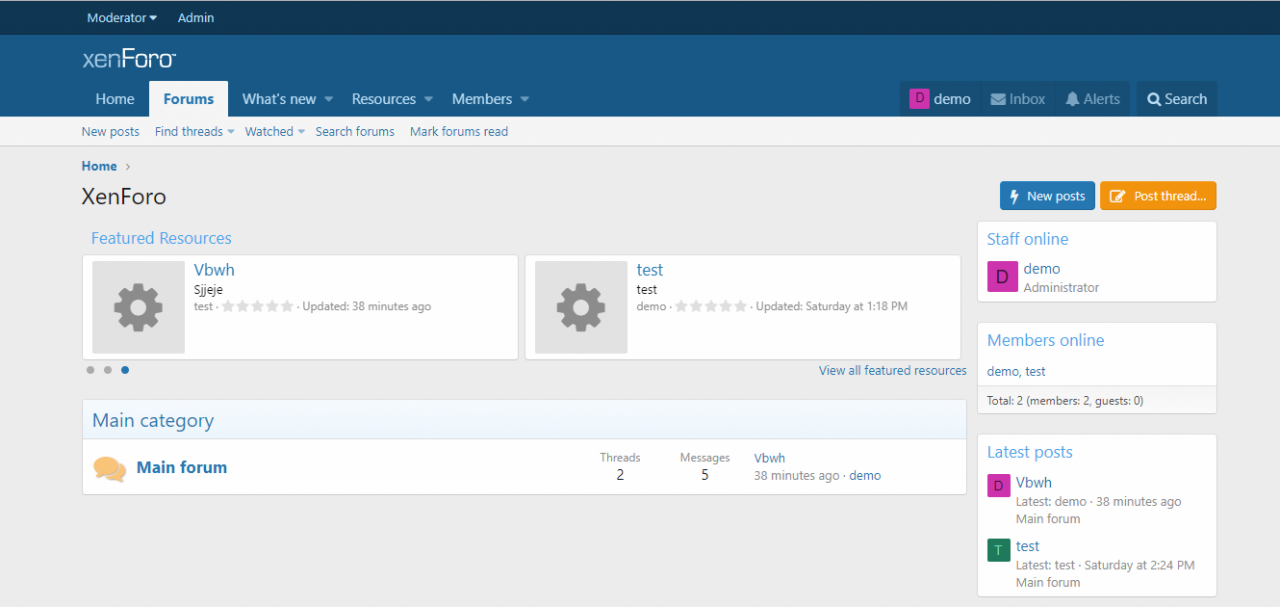Open the Members navigation tab
The width and height of the screenshot is (1280, 607).
(x=482, y=99)
